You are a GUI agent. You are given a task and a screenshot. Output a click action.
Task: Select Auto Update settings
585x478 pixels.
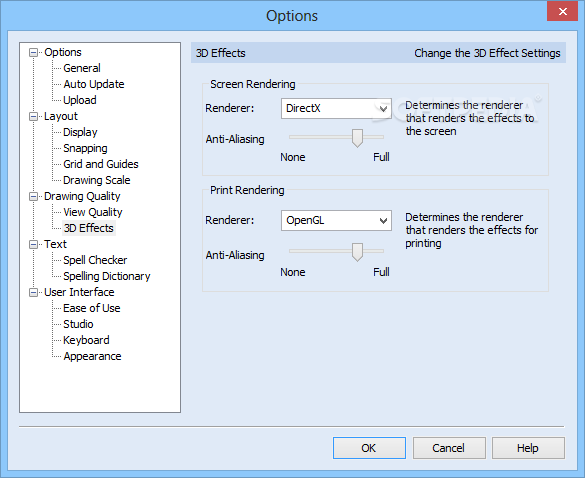[x=94, y=84]
